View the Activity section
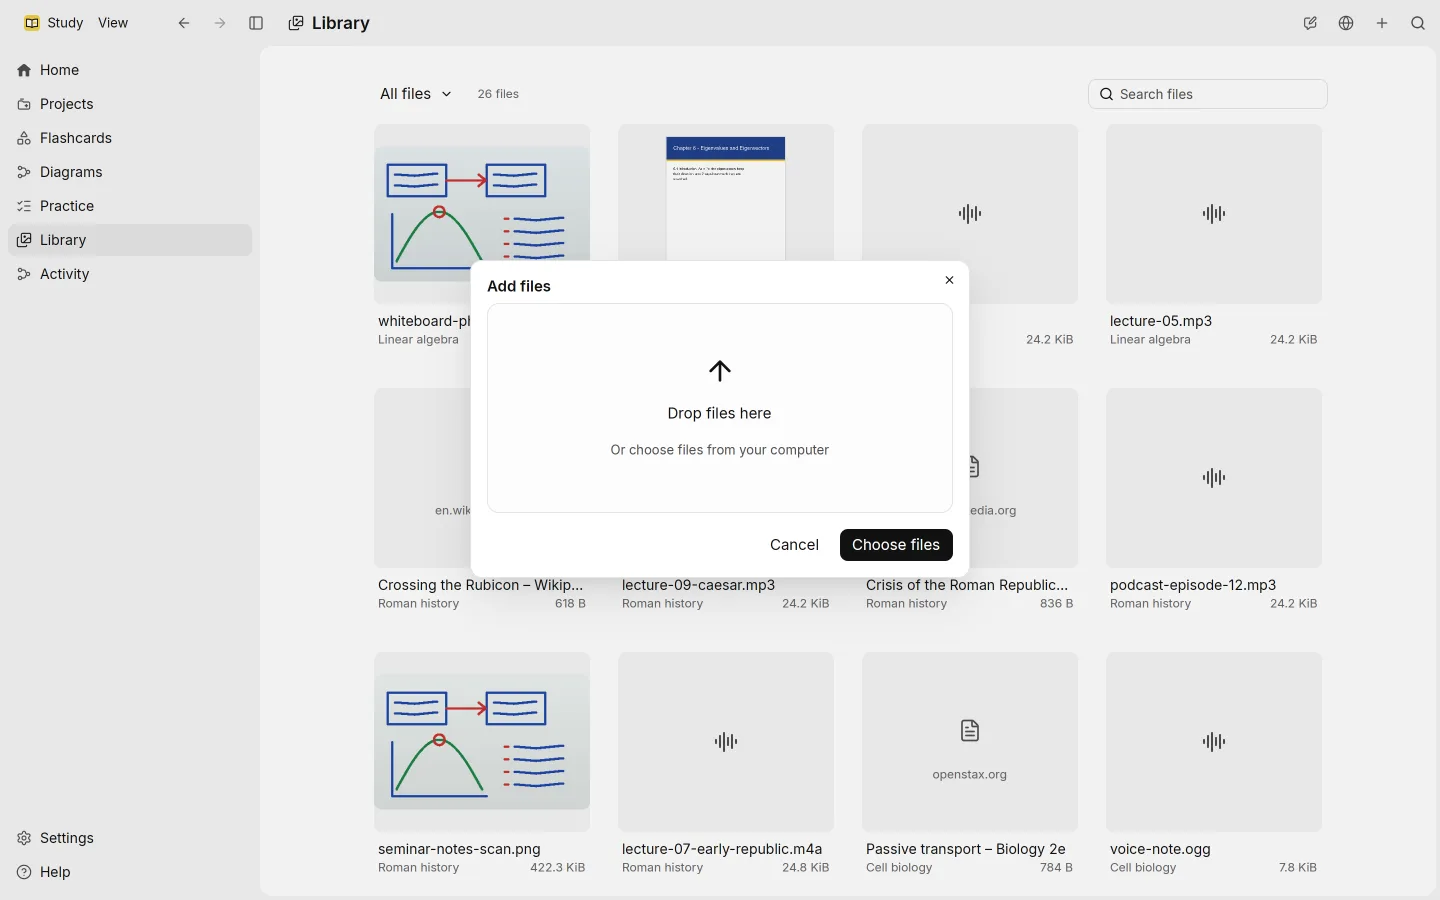Screen dimensions: 1440x900 pyautogui.click(x=130, y=274)
